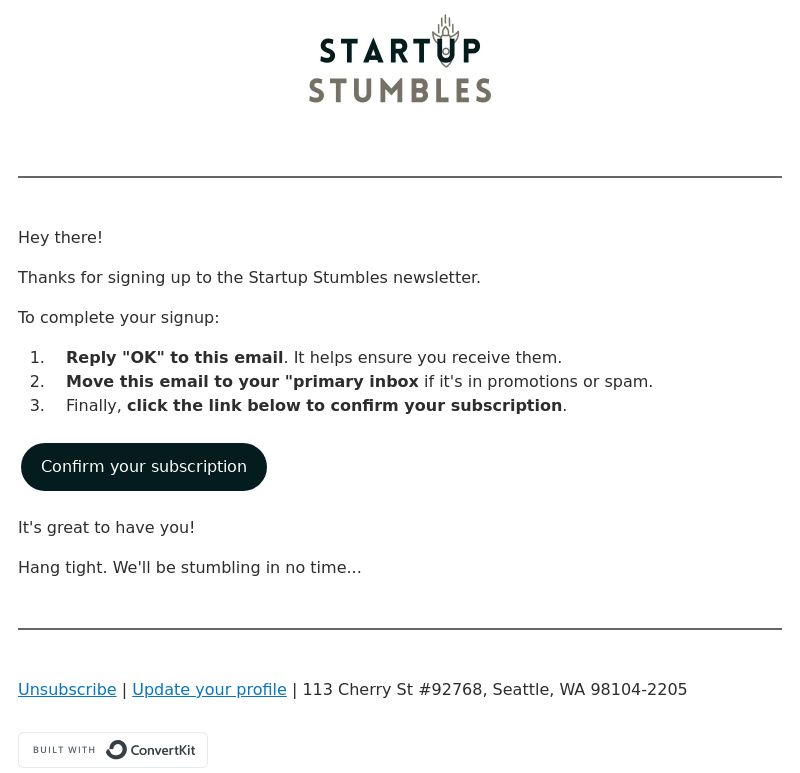
Task: Click the Move this email to primary inbox step
Action: pos(359,381)
